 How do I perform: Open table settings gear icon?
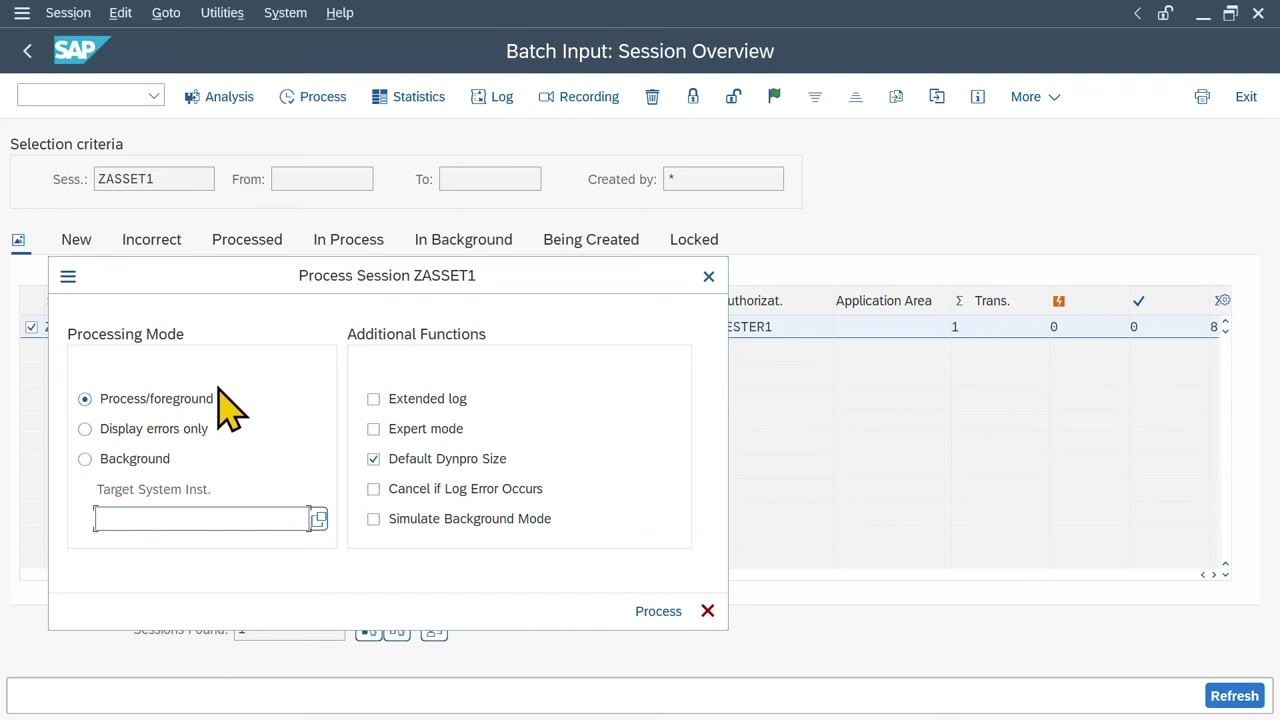(x=1222, y=300)
